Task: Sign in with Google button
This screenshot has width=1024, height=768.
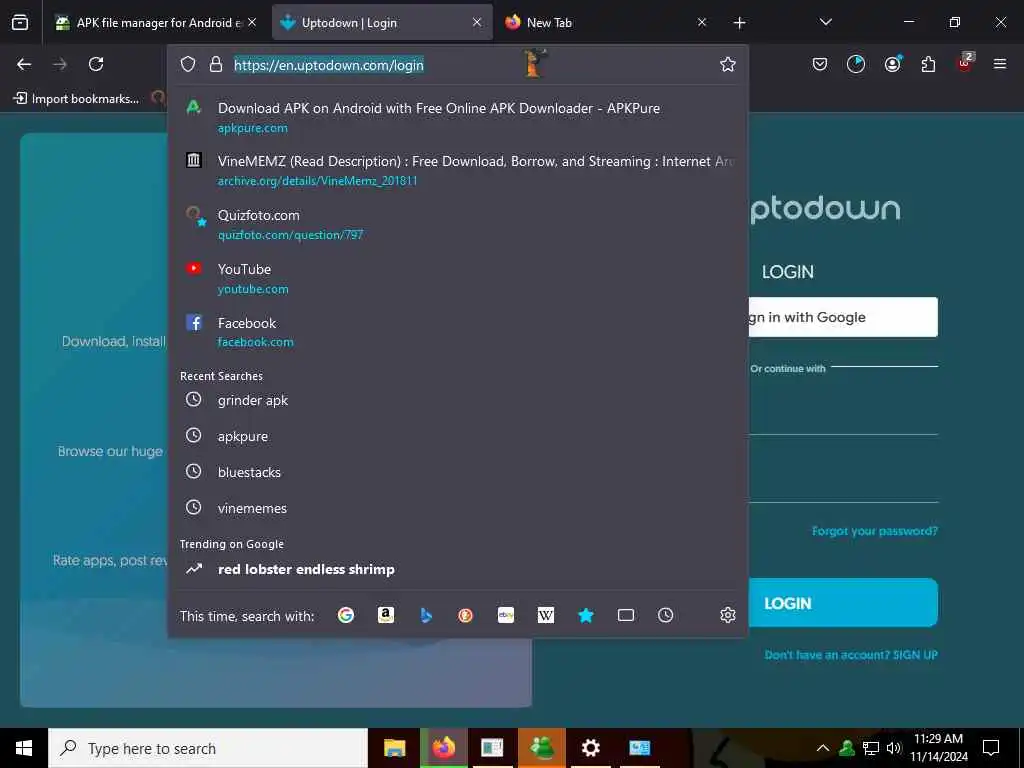Action: pos(842,317)
